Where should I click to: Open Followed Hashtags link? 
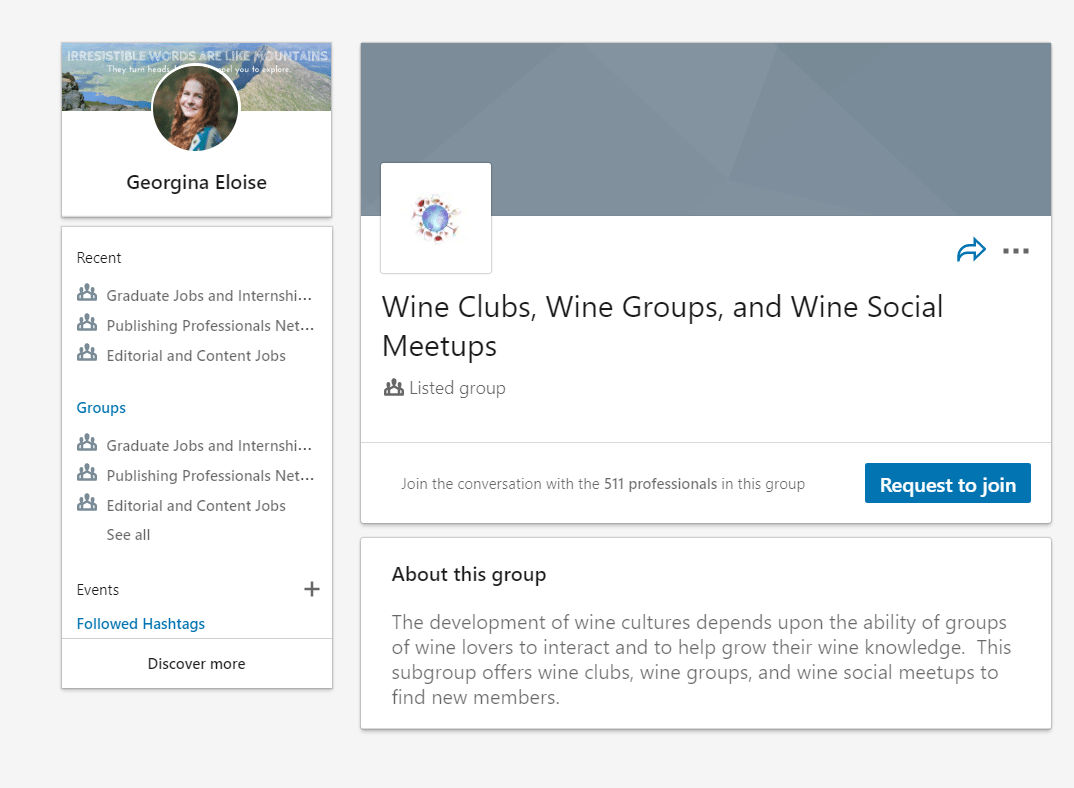[140, 624]
